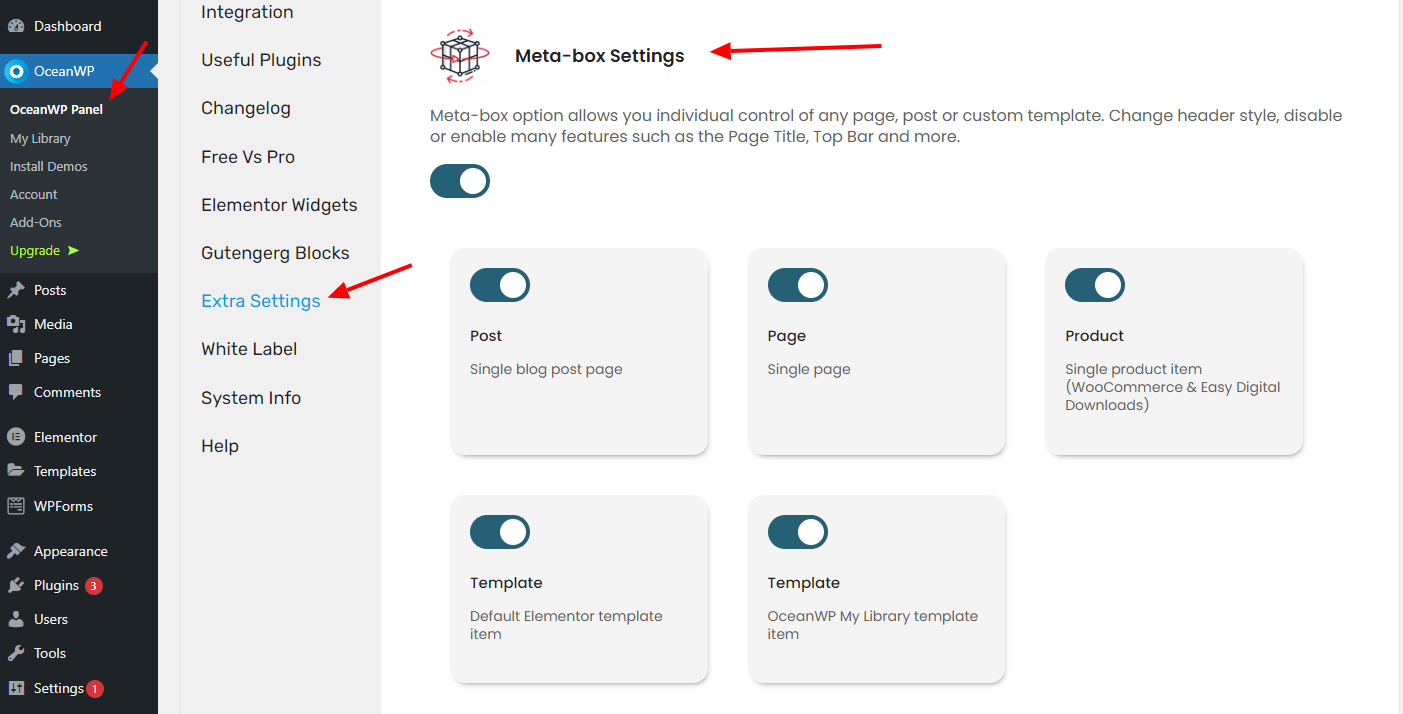Click the Appearance paintbrush icon
Screen dimensions: 1403x714
tap(16, 551)
